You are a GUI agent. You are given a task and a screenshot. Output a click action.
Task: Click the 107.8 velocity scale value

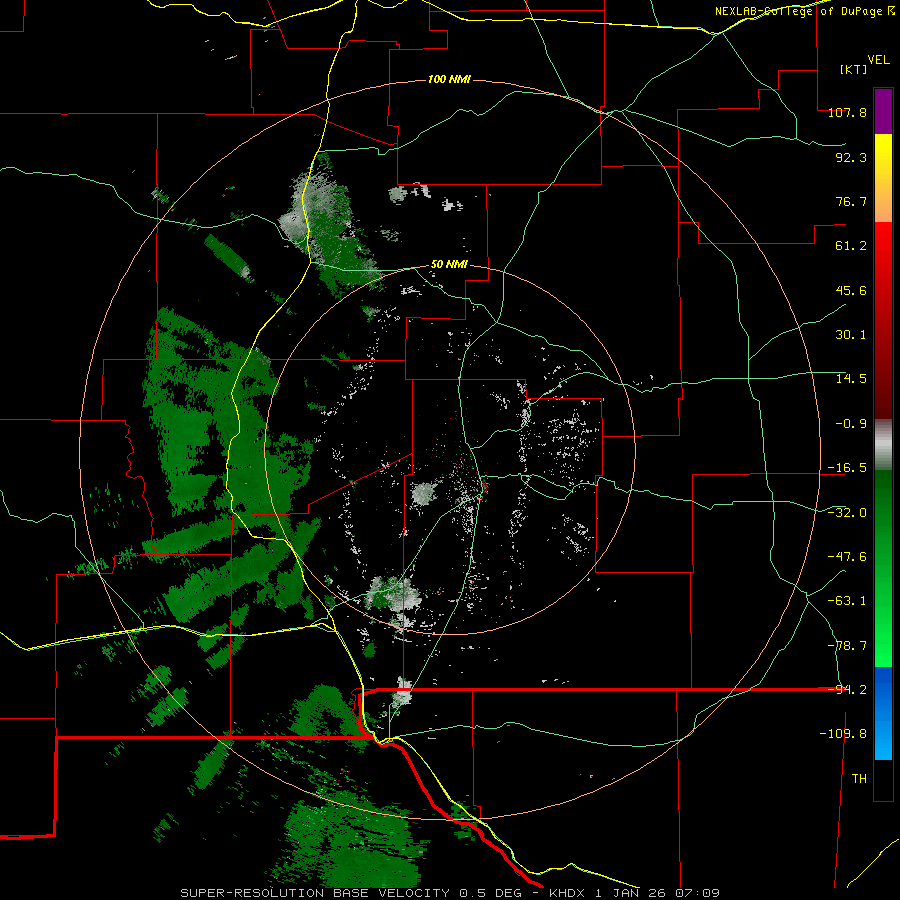tap(847, 112)
